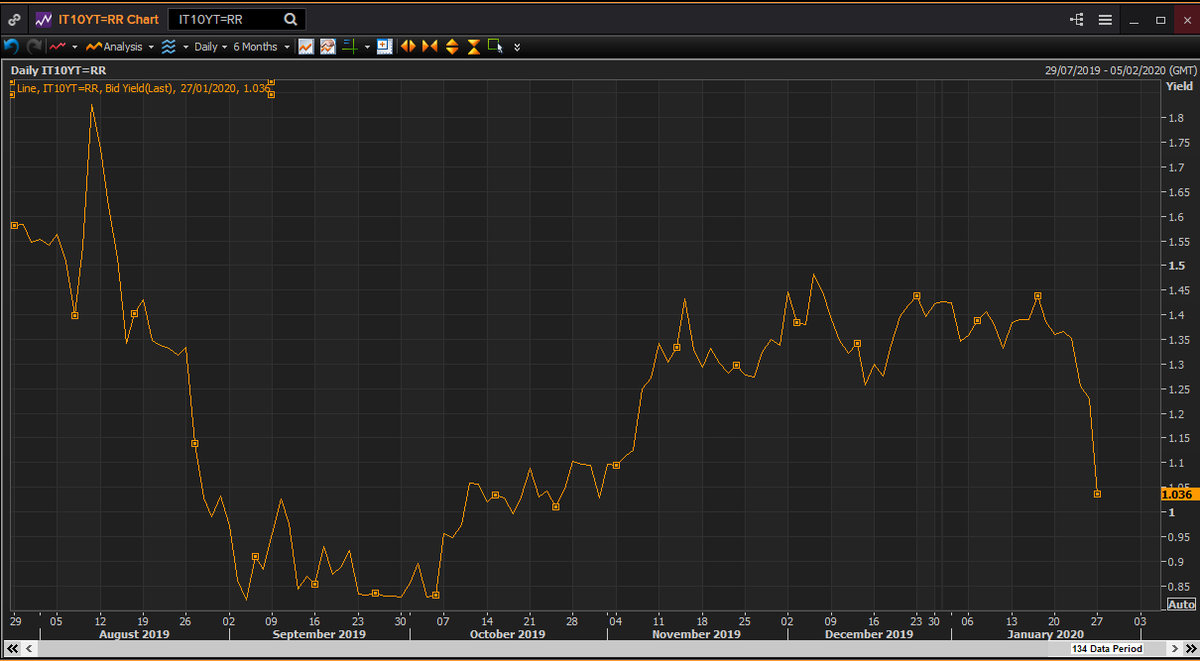This screenshot has width=1200, height=661.
Task: Select the Analysis wave icon
Action: pos(170,46)
